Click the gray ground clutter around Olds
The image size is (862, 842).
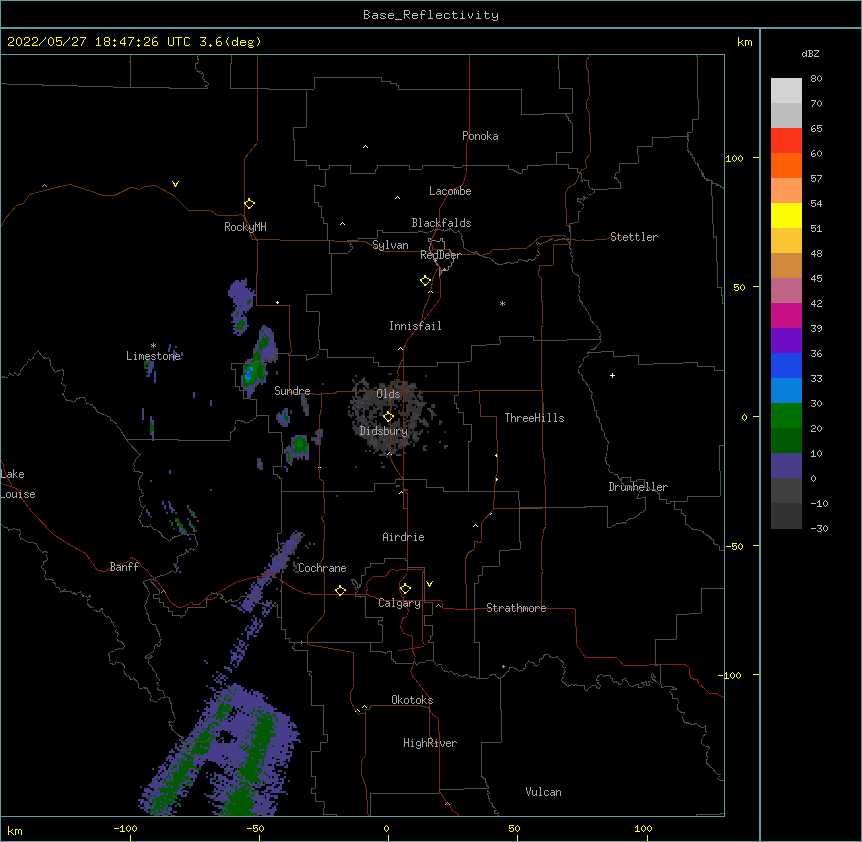(x=388, y=415)
